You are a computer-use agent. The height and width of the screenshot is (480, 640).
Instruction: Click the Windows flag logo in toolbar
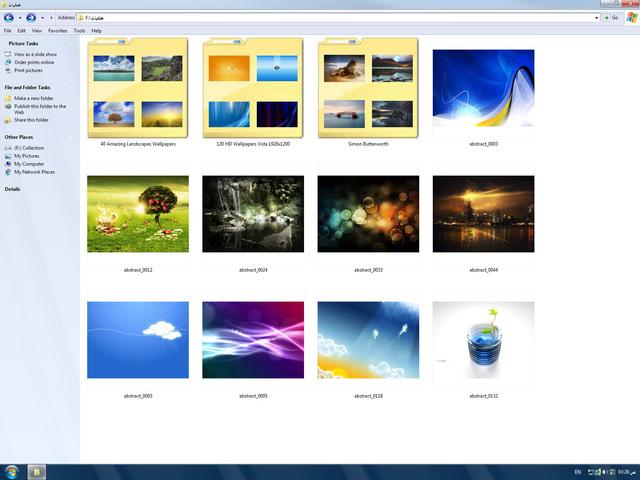(632, 18)
